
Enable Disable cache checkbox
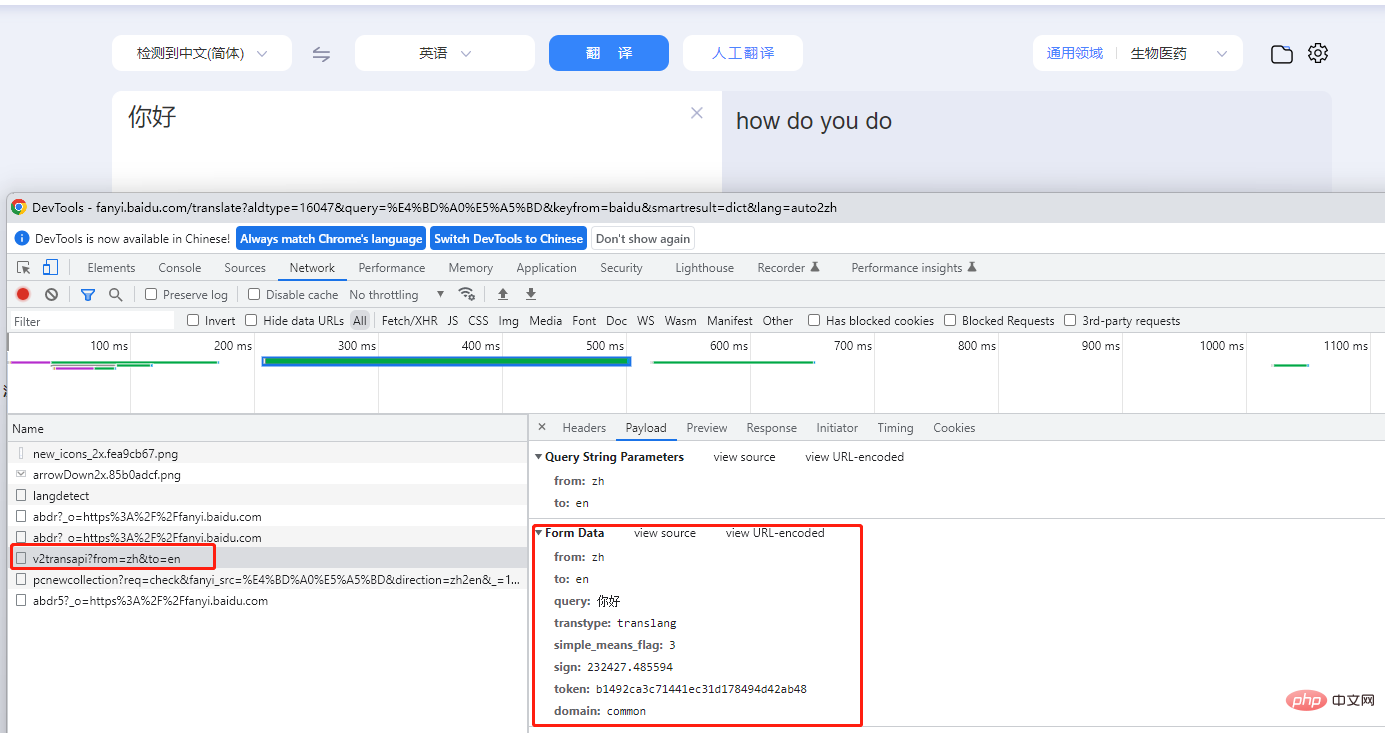point(254,294)
